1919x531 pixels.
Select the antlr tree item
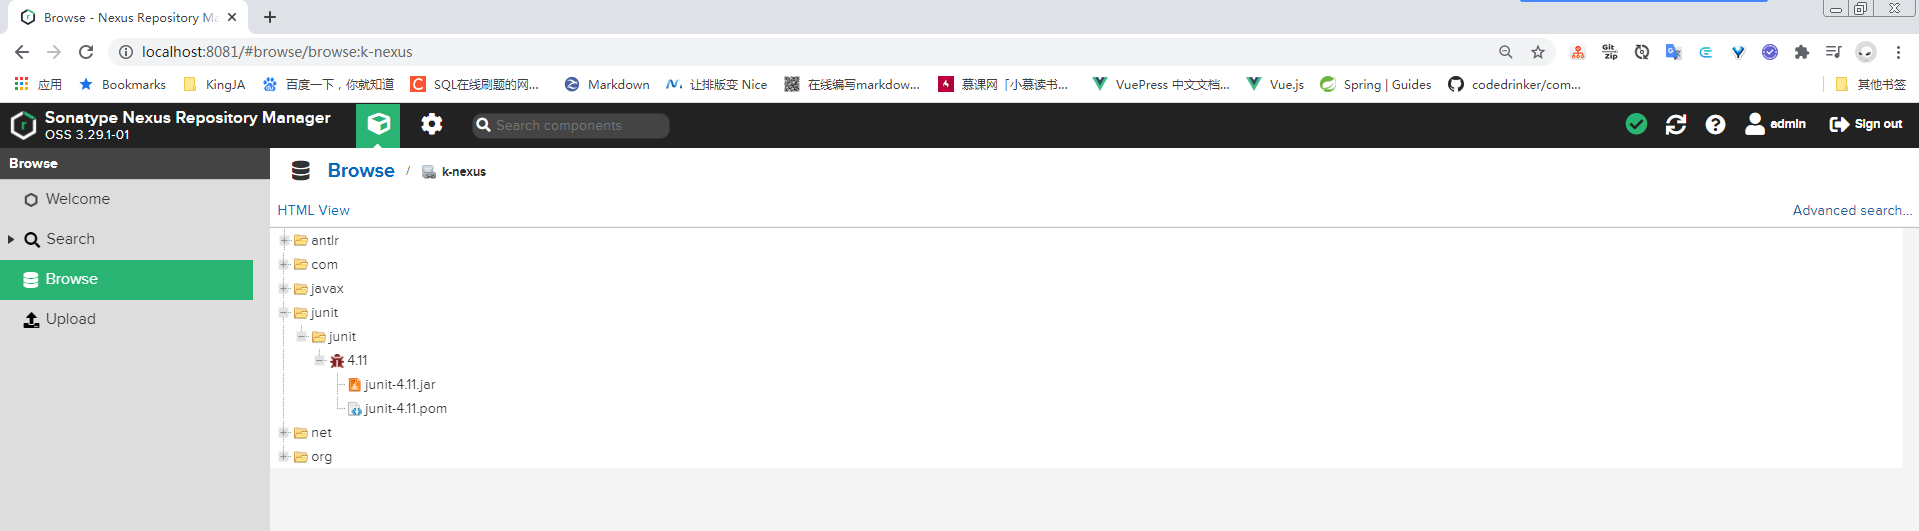[325, 240]
